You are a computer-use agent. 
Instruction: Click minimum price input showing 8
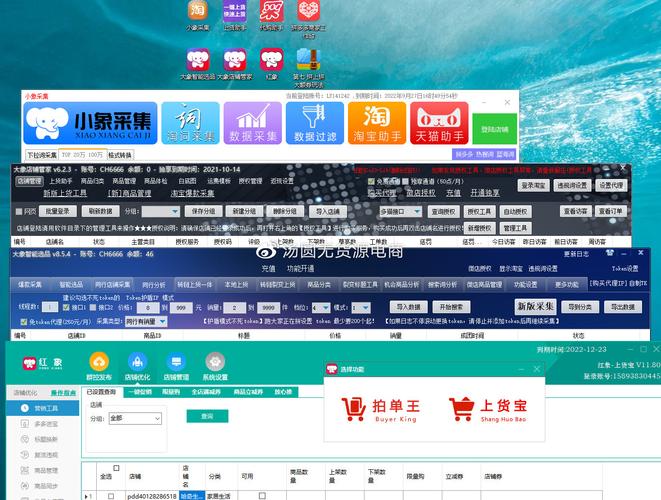click(x=148, y=308)
